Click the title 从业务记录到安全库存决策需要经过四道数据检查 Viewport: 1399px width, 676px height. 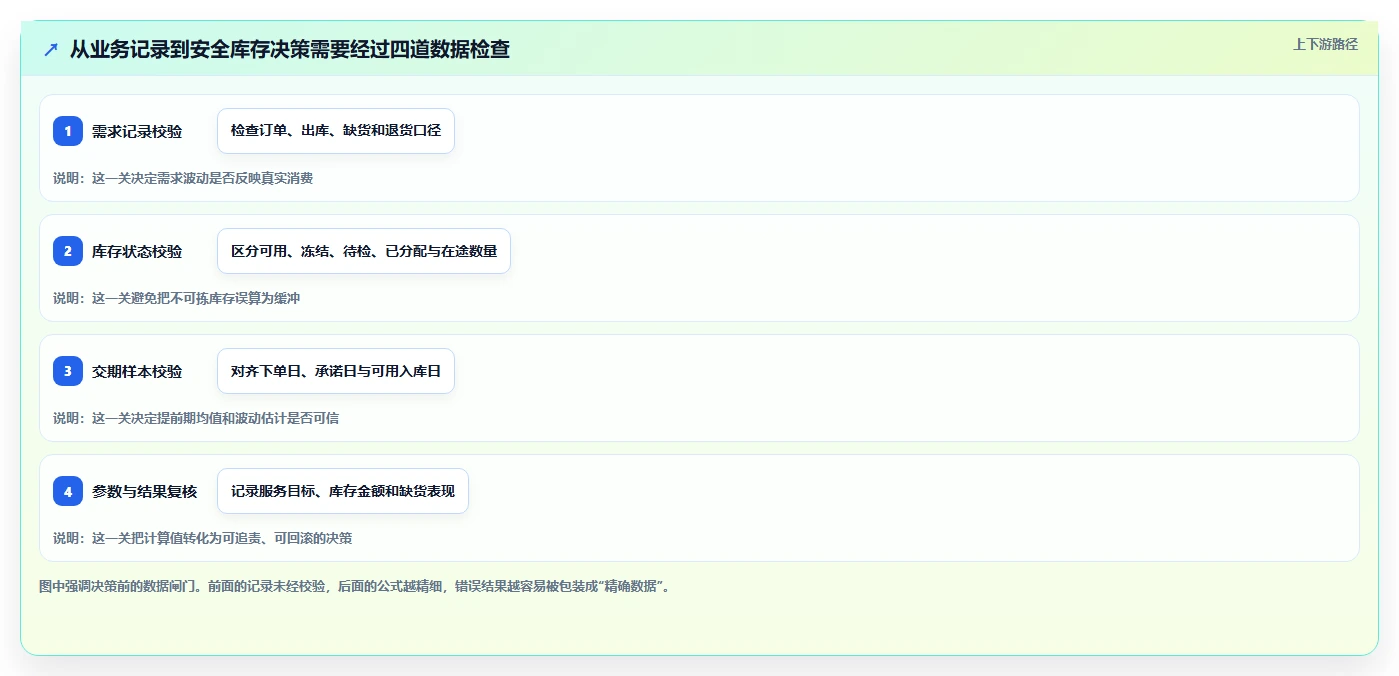[x=290, y=49]
